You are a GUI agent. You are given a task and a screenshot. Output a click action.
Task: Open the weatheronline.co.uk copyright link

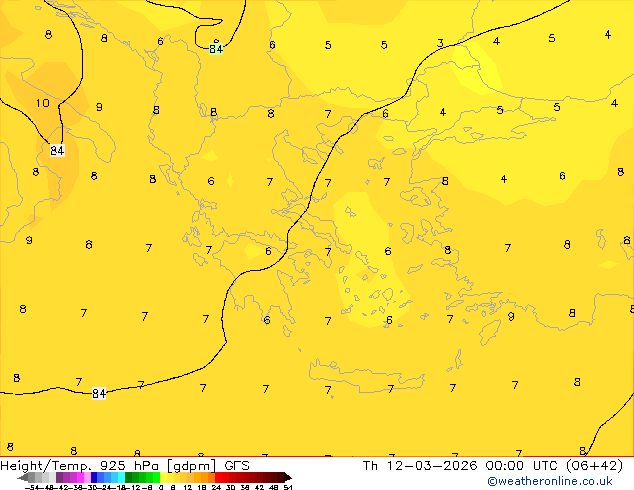click(550, 481)
